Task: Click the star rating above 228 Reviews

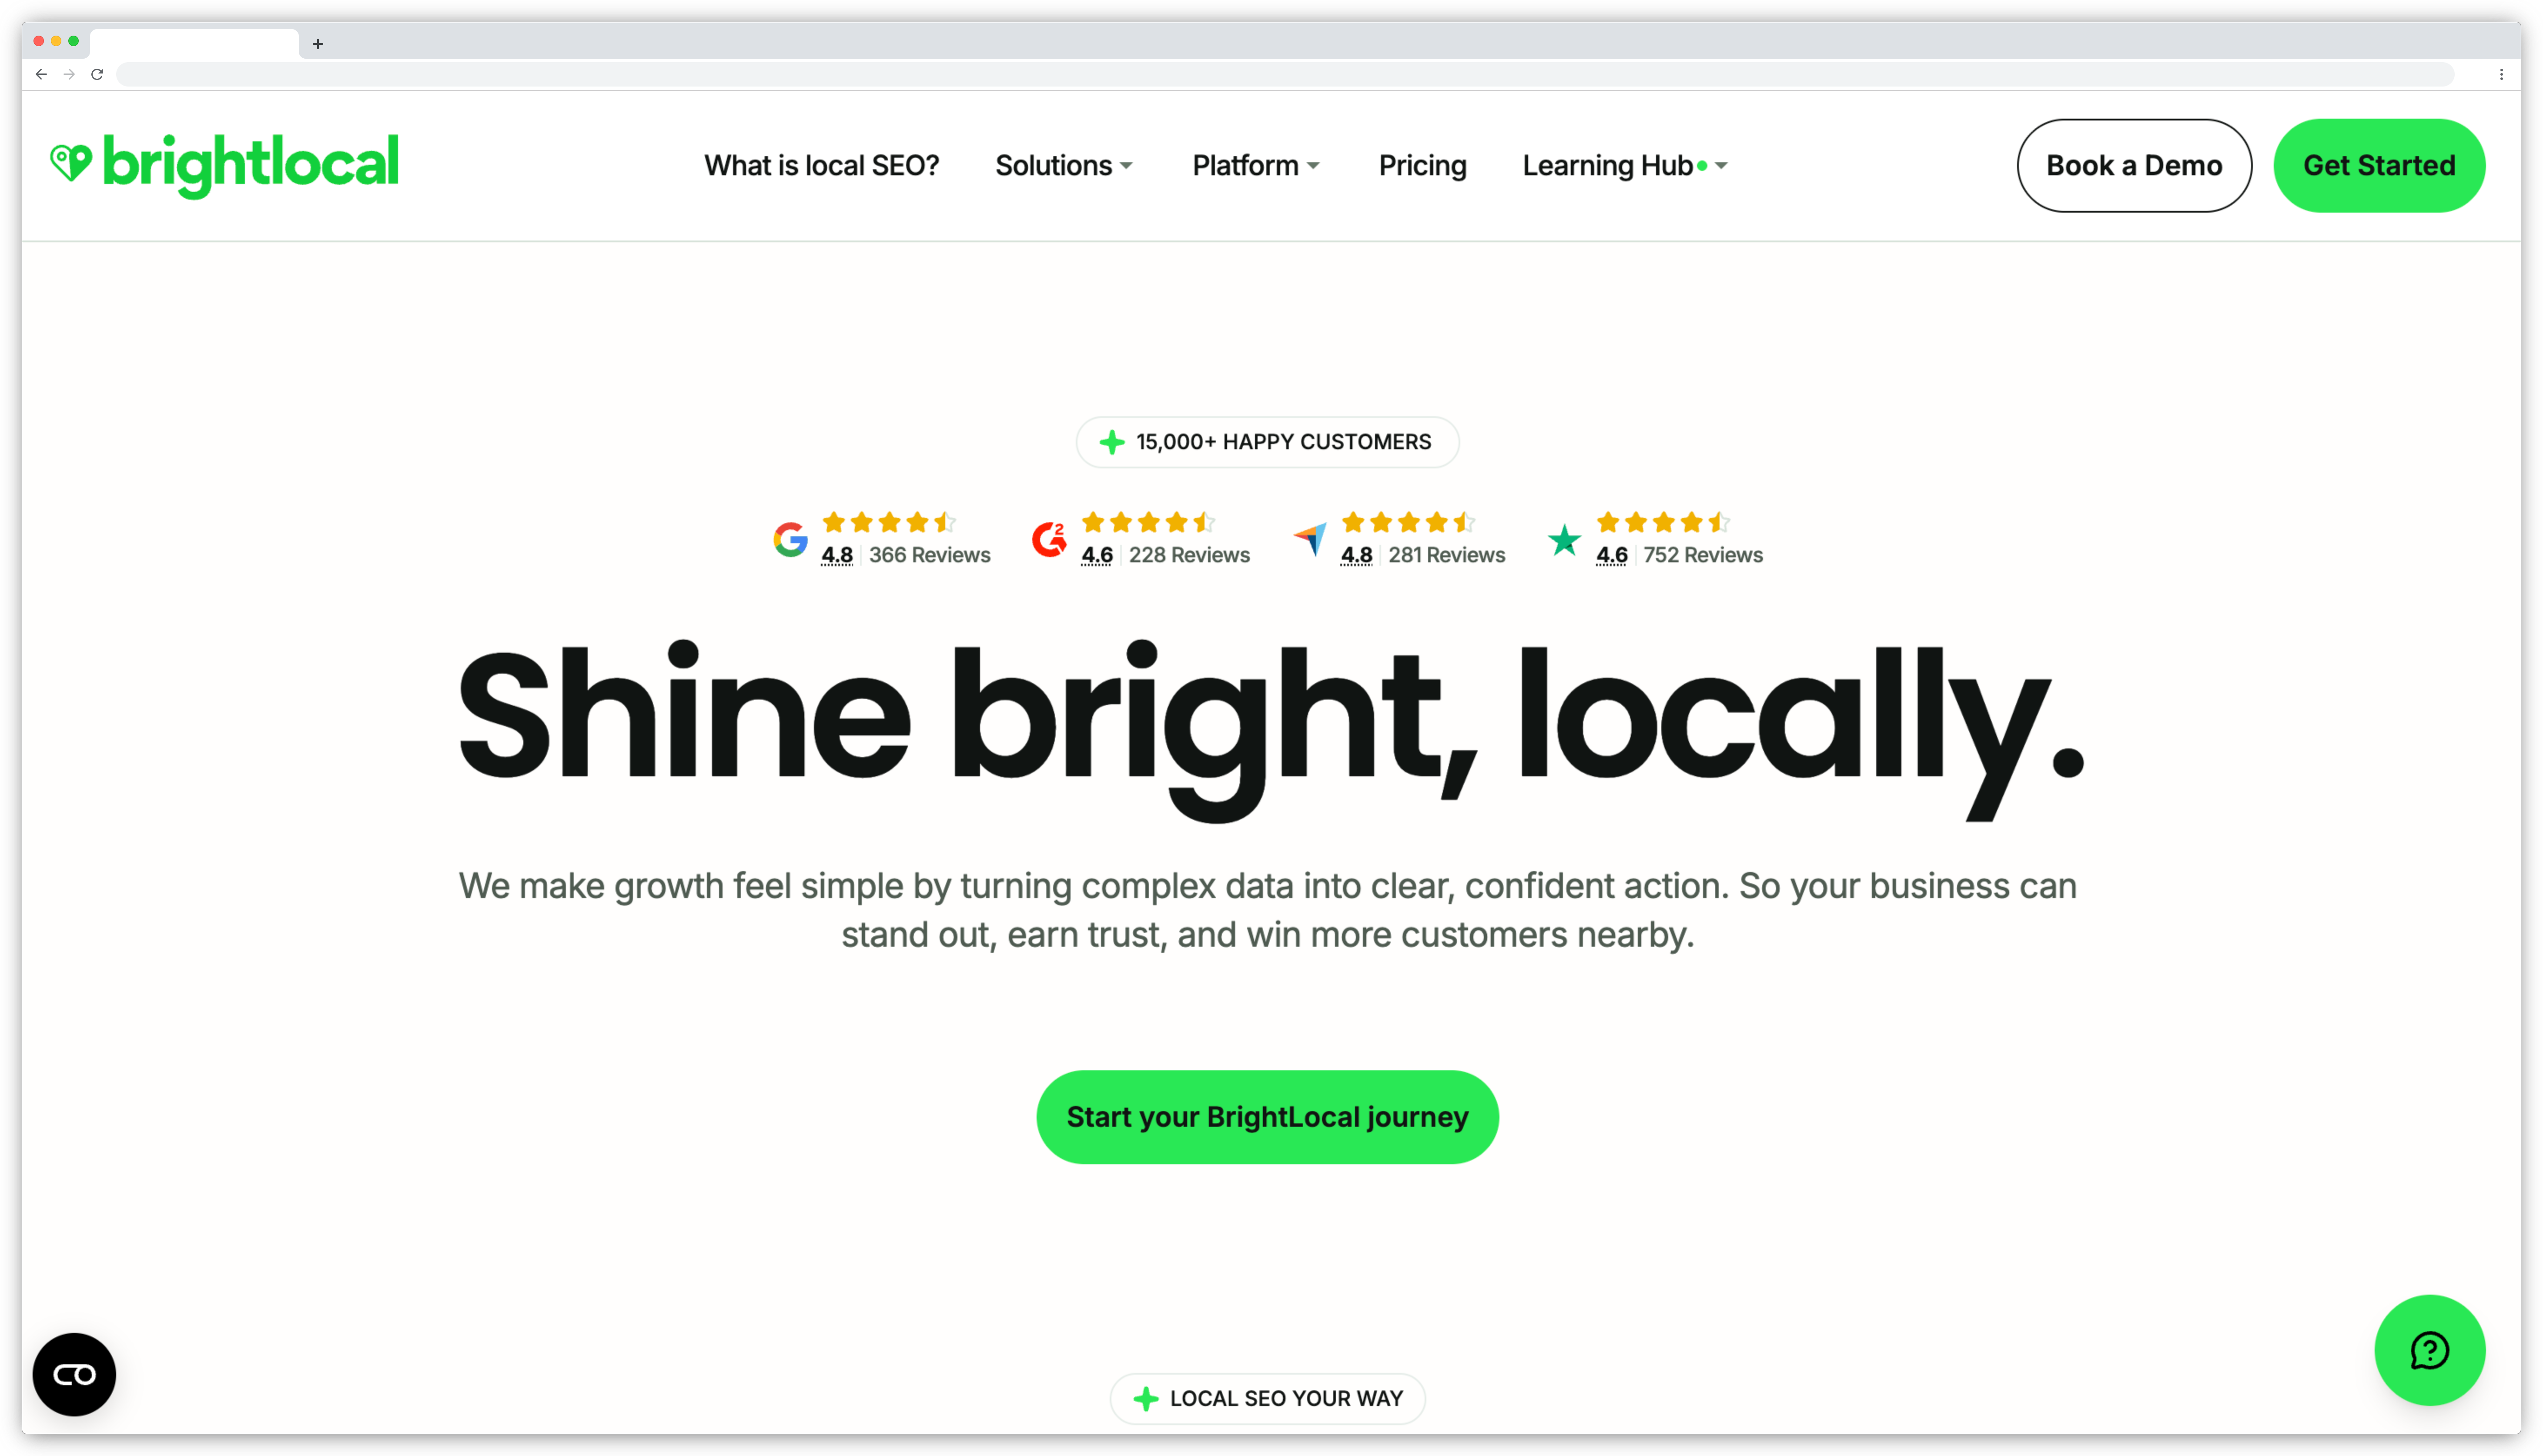Action: pyautogui.click(x=1148, y=521)
